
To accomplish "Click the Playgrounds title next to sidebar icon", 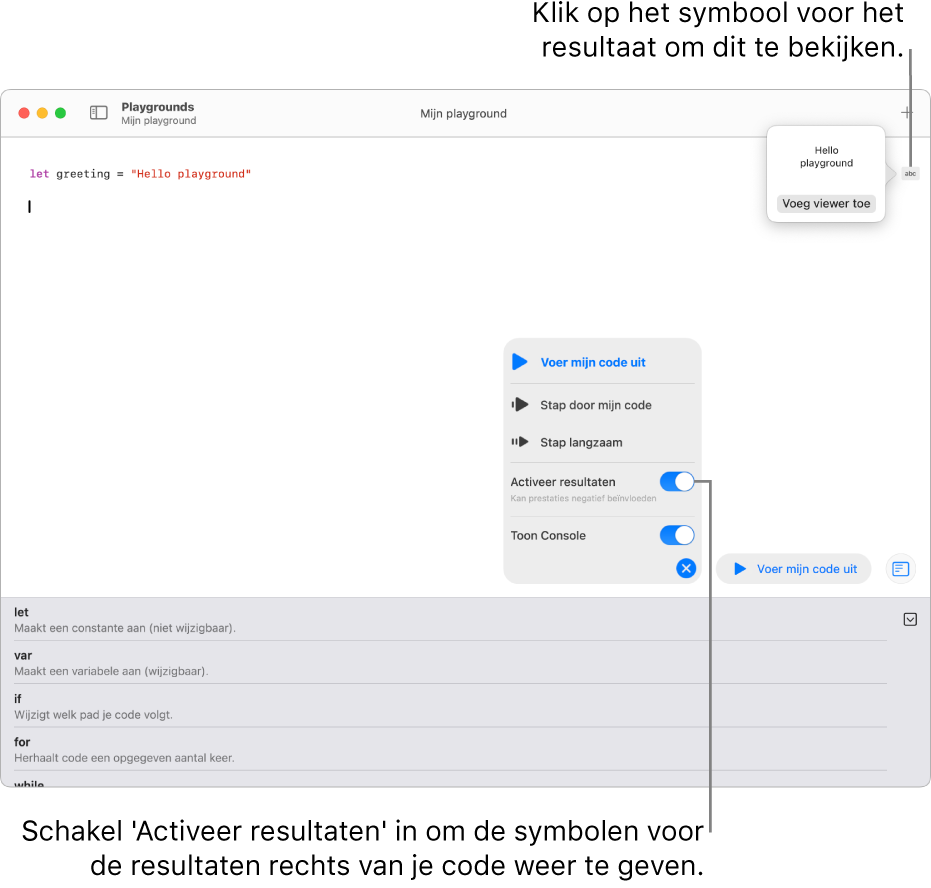I will pos(157,107).
